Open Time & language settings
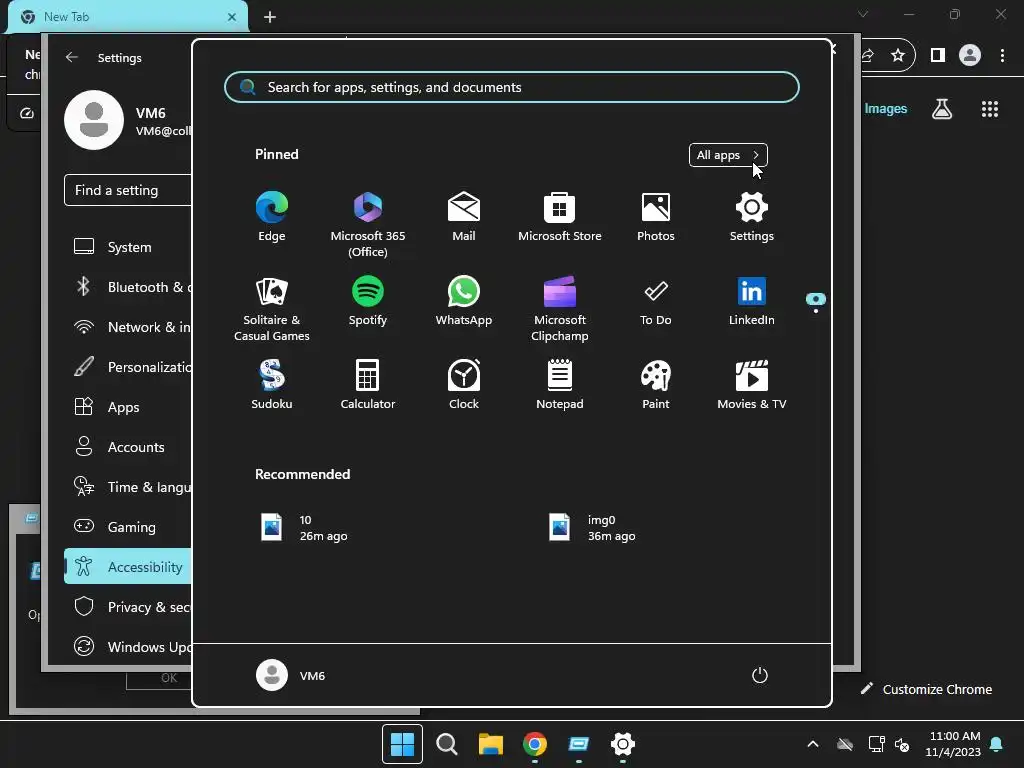This screenshot has height=768, width=1024. (x=129, y=487)
